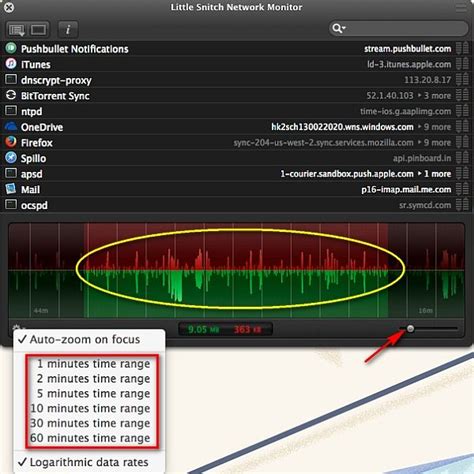
Task: Click hk2sch130022020.wns.windows.com server name
Action: (x=342, y=127)
